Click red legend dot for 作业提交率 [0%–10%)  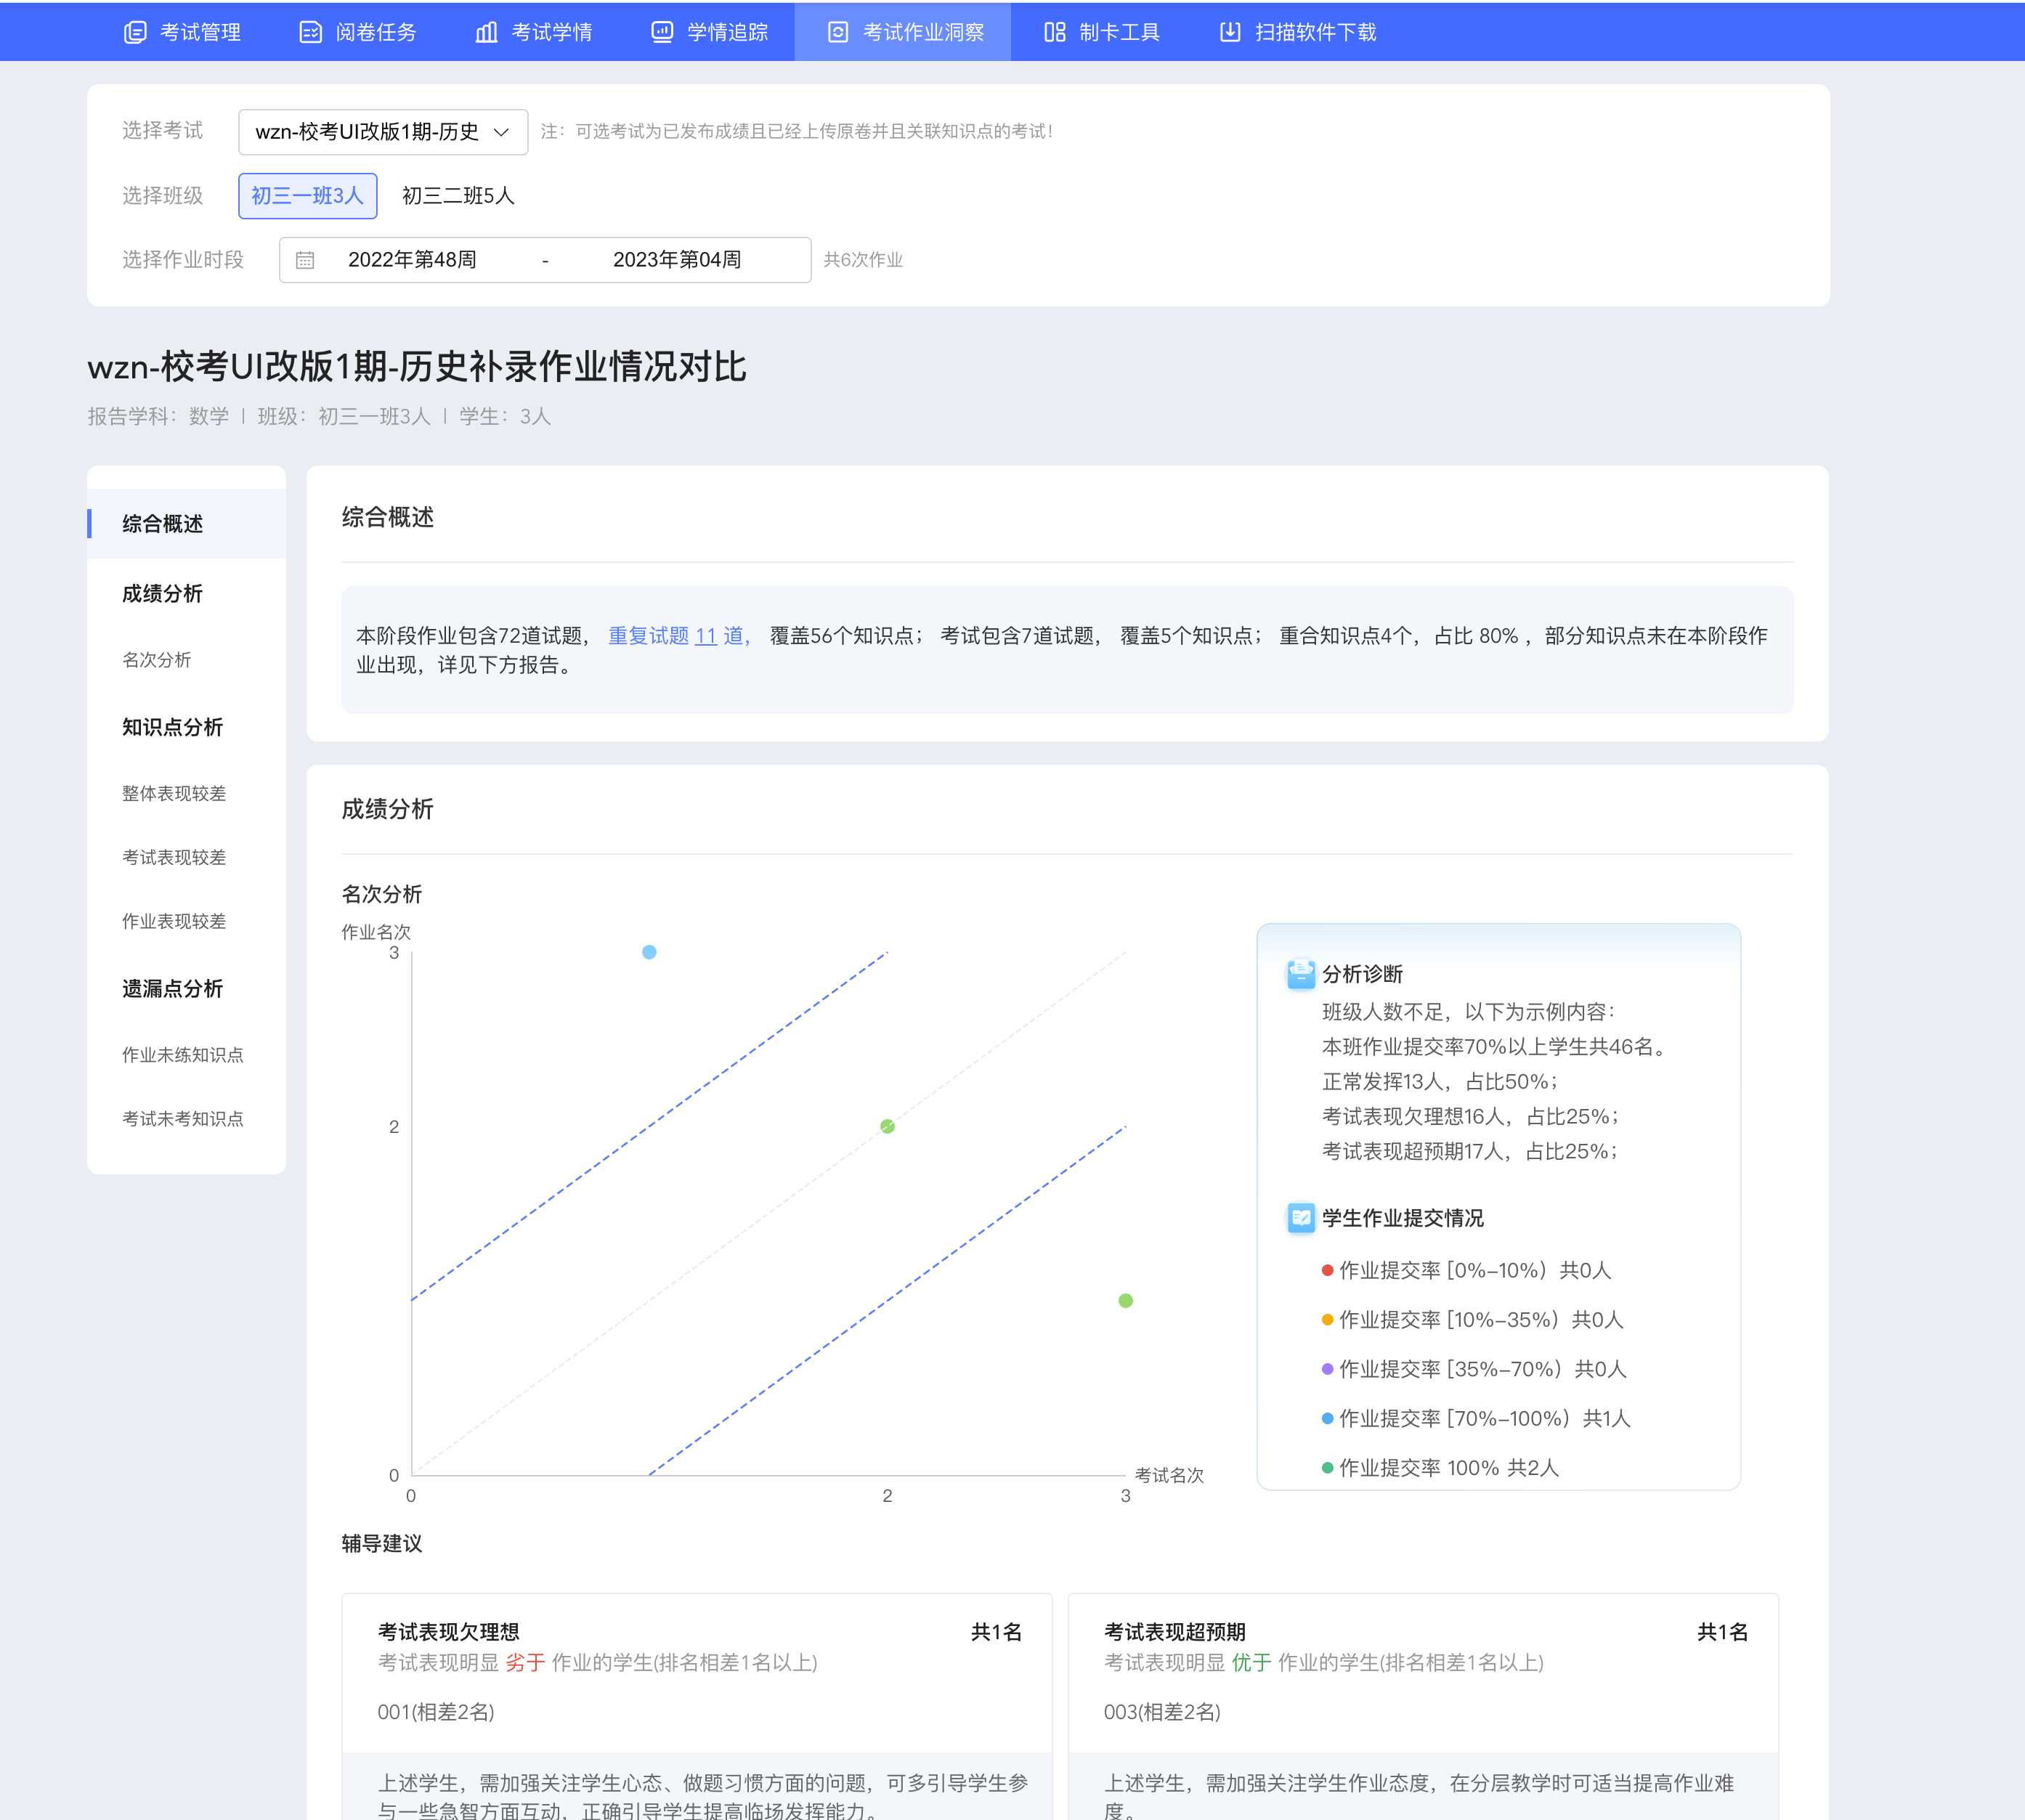tap(1327, 1271)
